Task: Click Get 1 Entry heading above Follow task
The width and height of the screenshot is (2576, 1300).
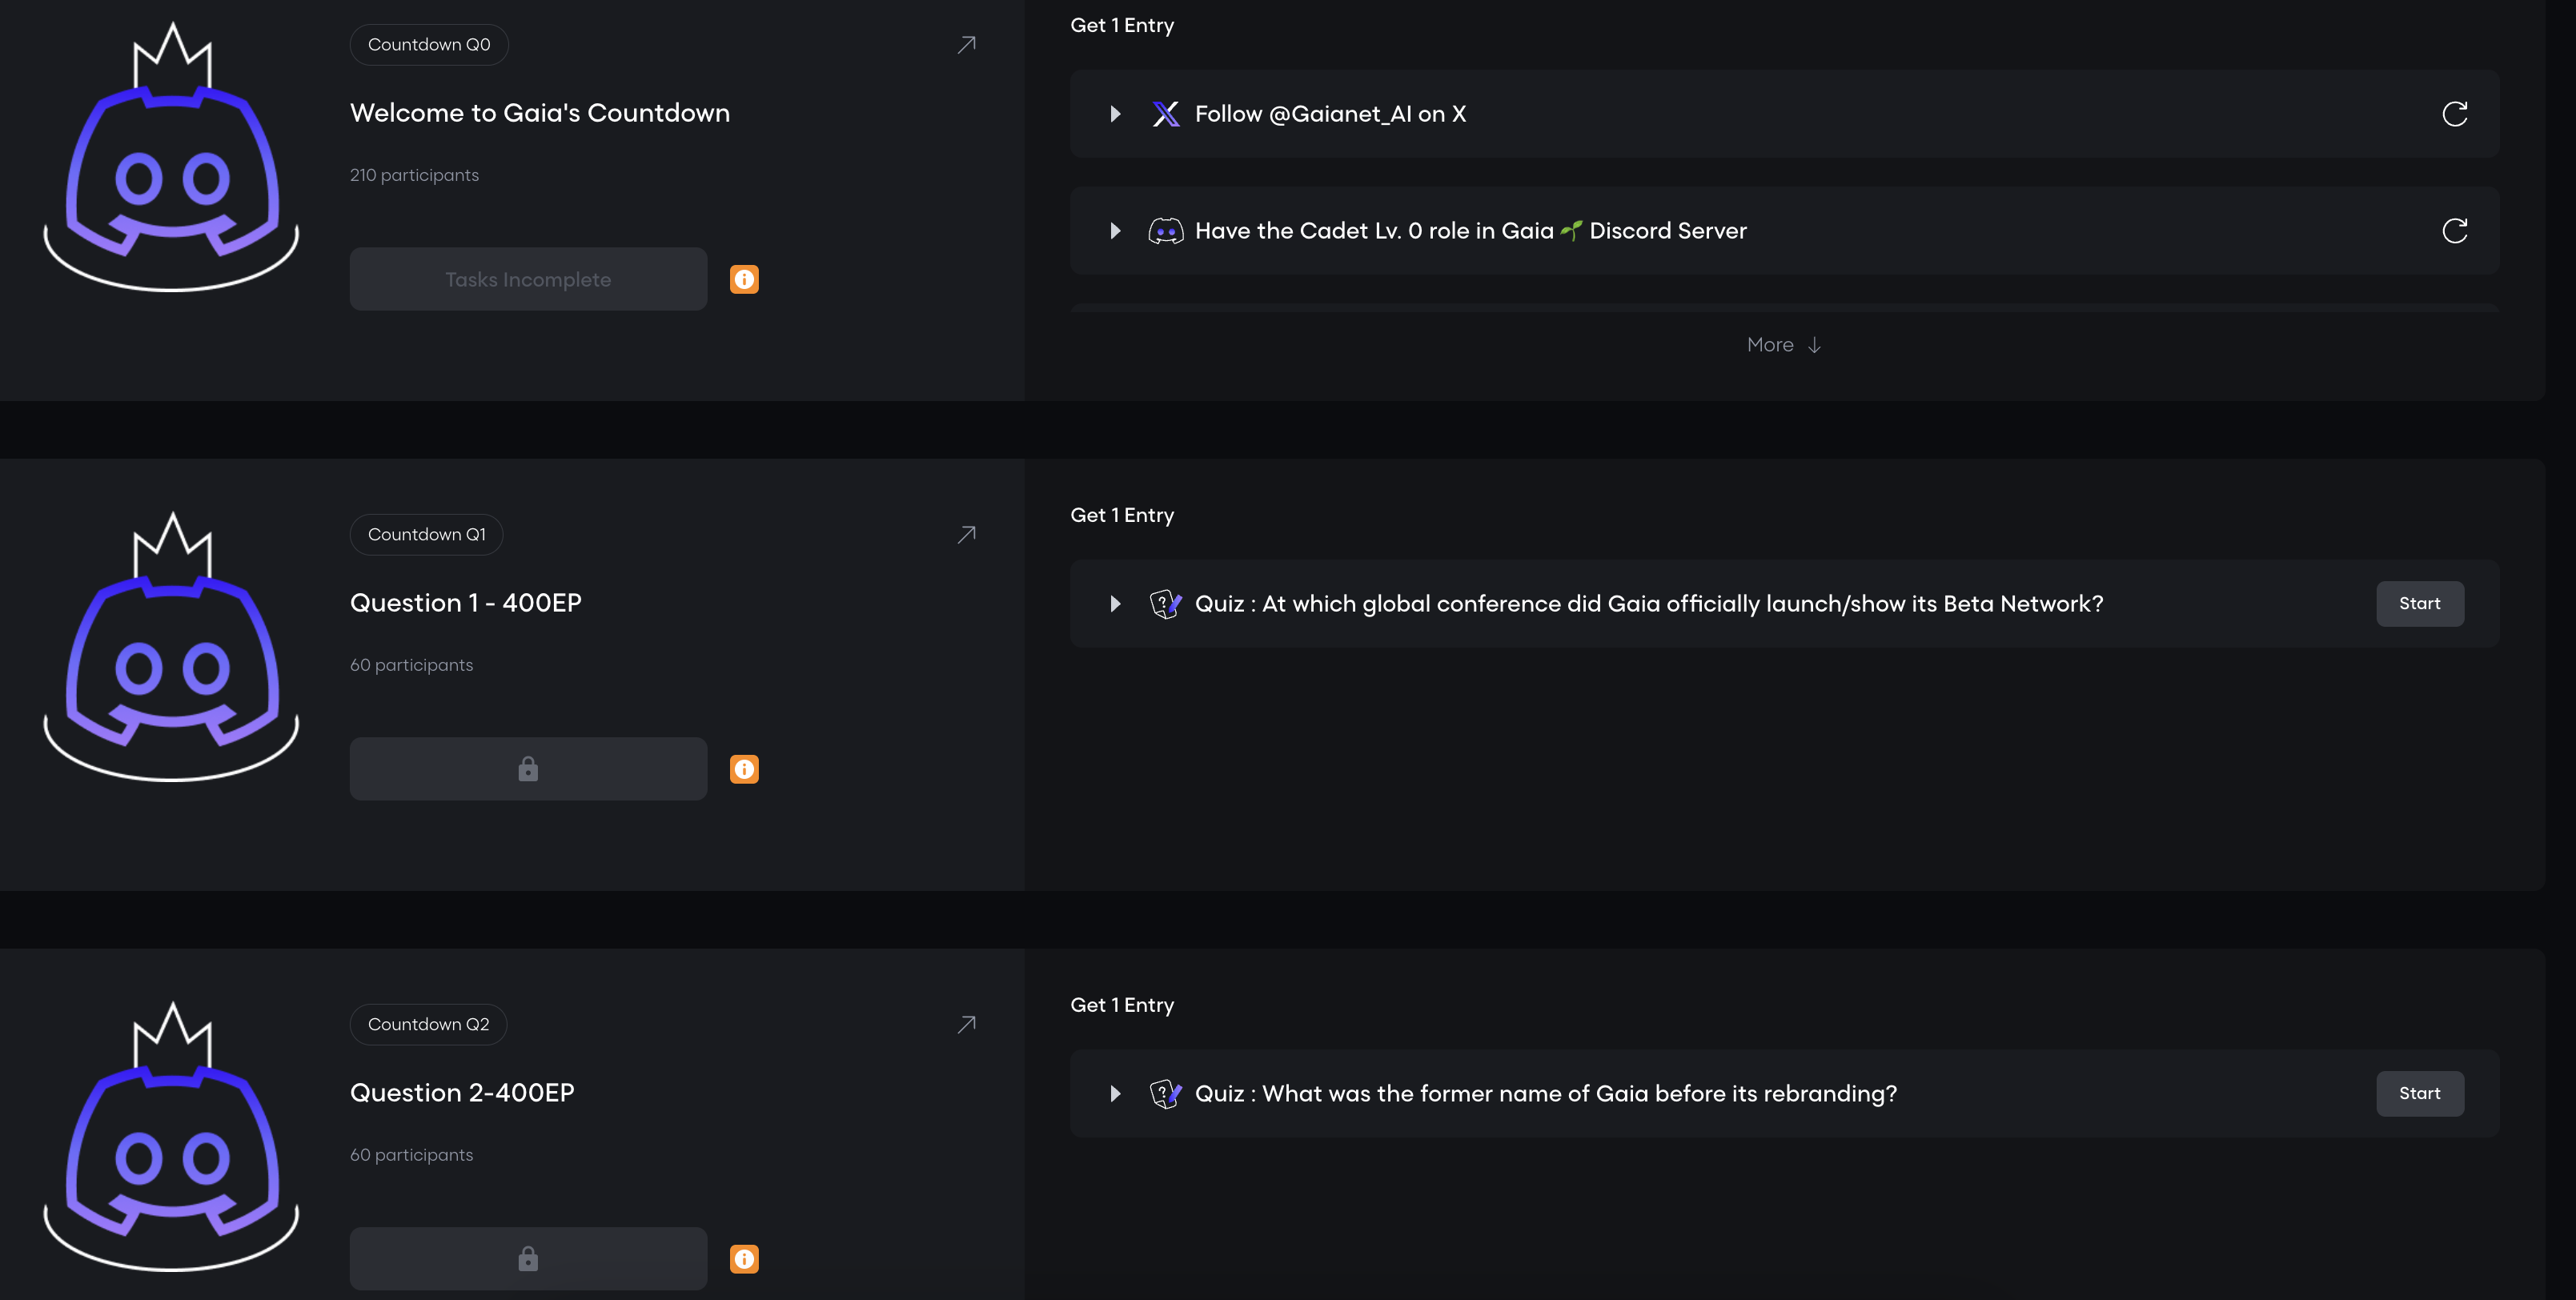Action: pos(1122,26)
